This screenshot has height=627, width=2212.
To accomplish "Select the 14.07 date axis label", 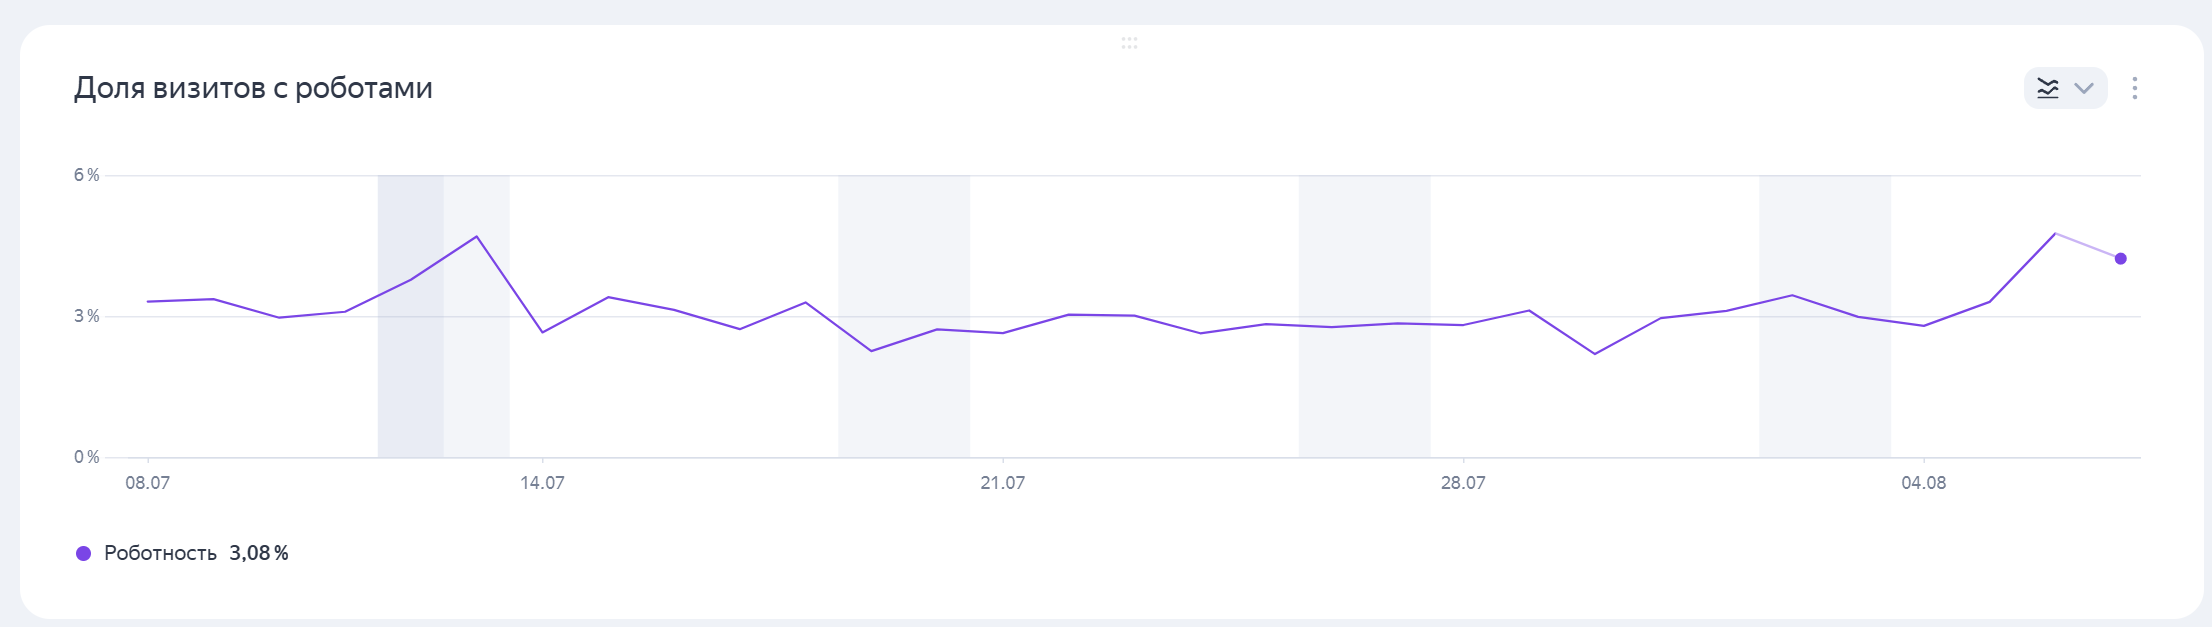I will [542, 483].
